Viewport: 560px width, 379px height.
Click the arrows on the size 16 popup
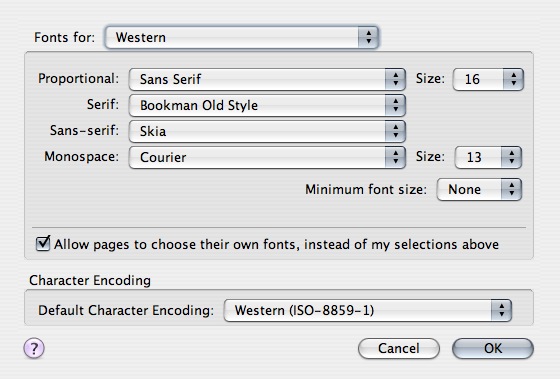[513, 79]
